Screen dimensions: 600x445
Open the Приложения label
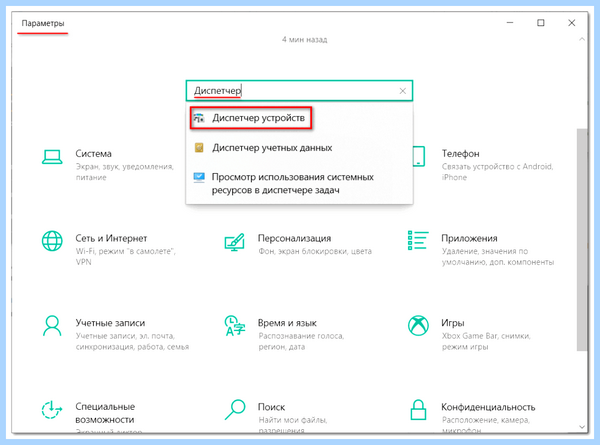click(x=469, y=238)
